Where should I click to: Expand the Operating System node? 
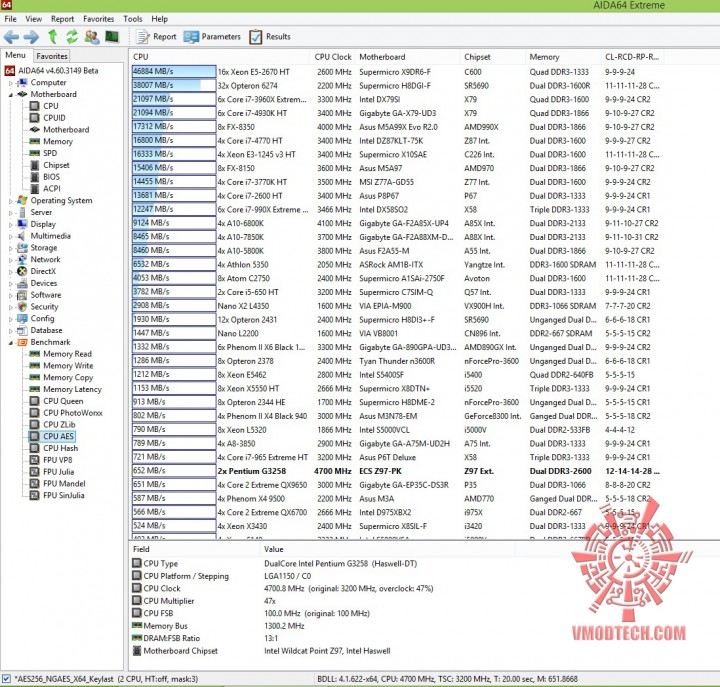[x=11, y=201]
